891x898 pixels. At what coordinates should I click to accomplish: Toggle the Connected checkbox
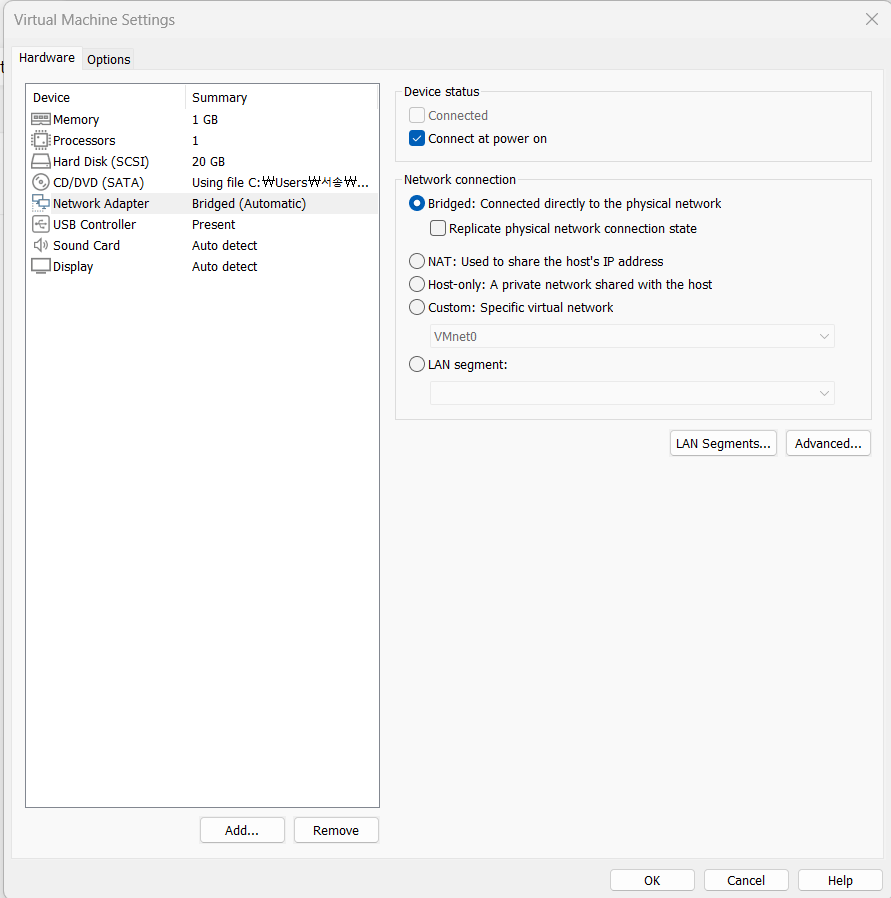pyautogui.click(x=417, y=115)
